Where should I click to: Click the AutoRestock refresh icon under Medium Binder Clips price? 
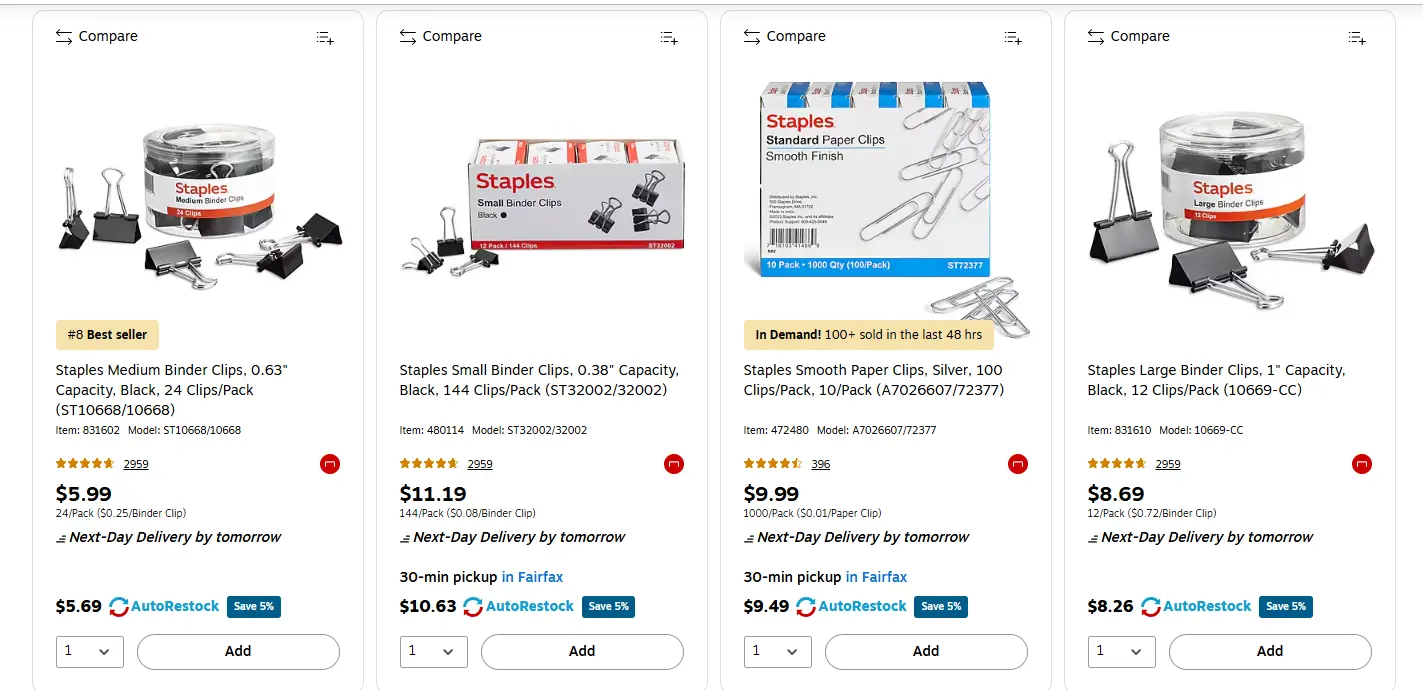119,606
